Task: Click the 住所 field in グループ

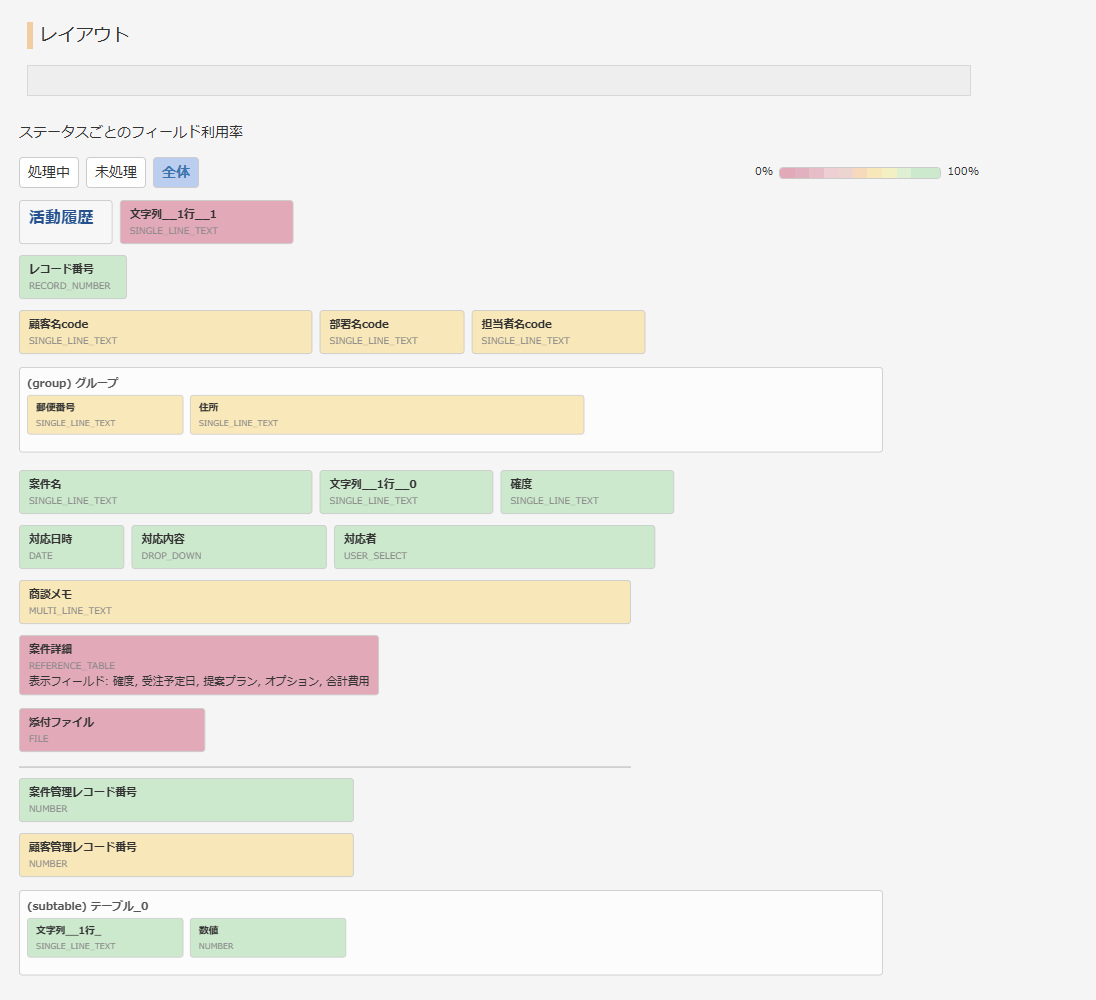Action: [387, 414]
